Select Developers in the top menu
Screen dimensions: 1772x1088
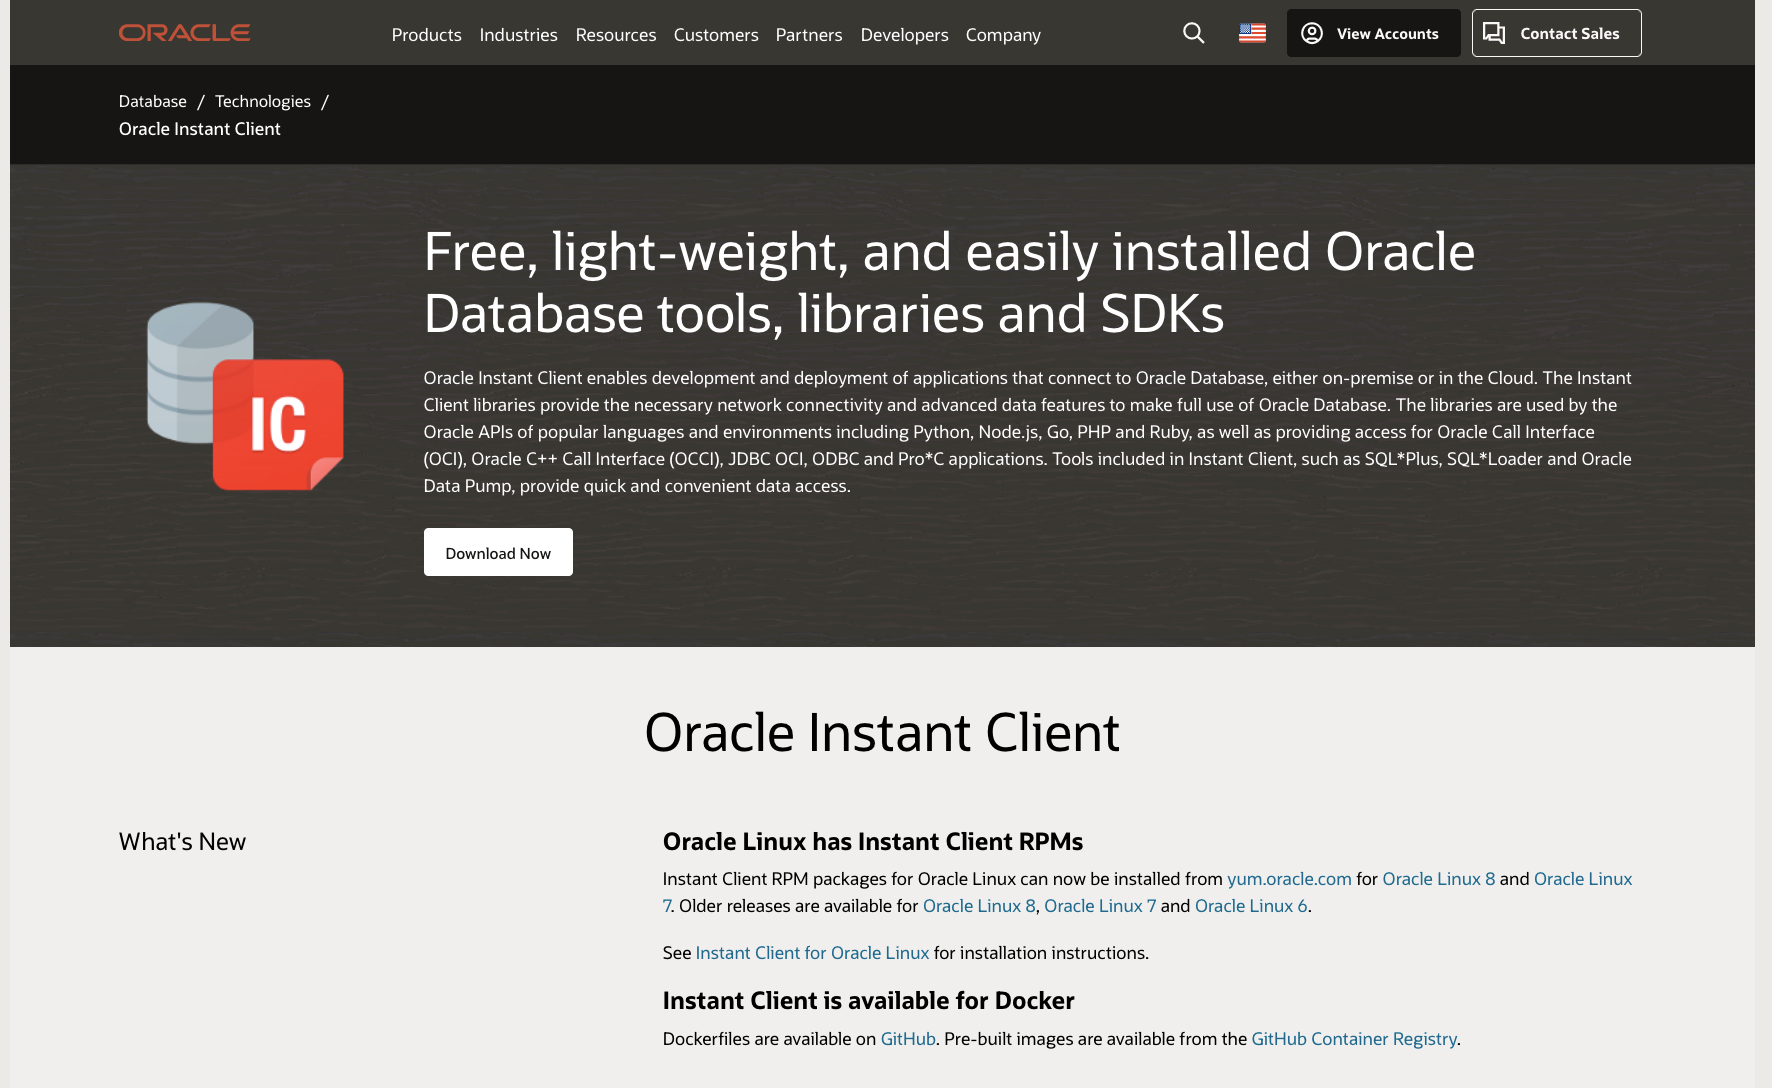click(x=904, y=35)
